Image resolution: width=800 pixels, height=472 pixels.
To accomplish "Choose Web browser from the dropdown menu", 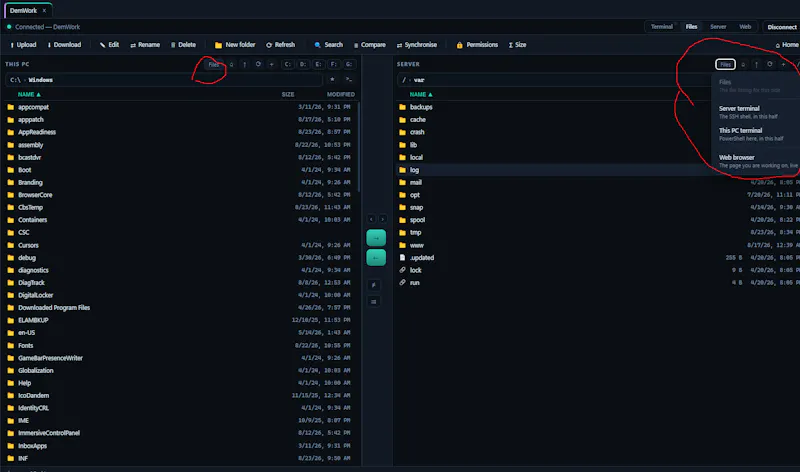I will point(756,161).
